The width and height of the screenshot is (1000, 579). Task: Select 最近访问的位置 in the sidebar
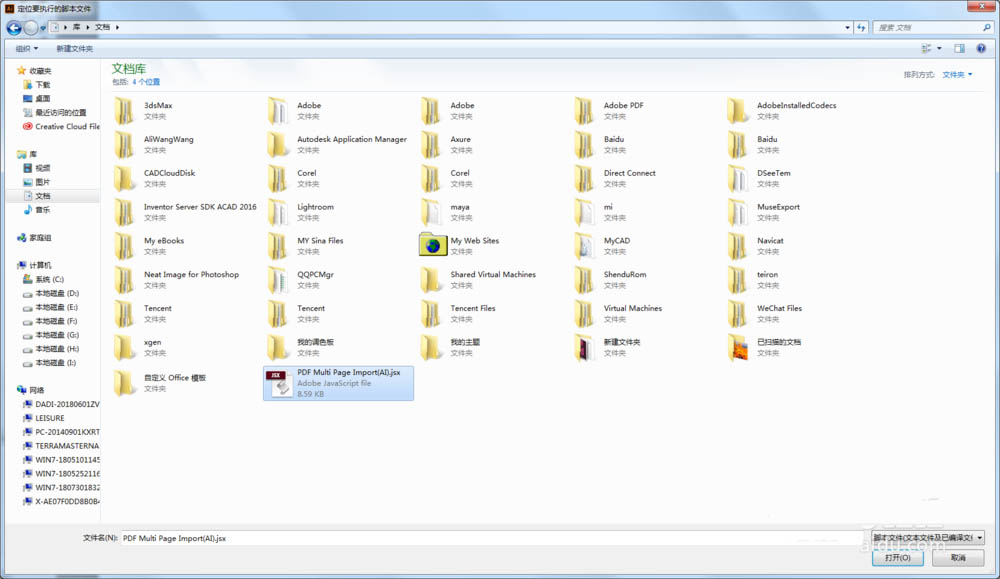point(54,113)
